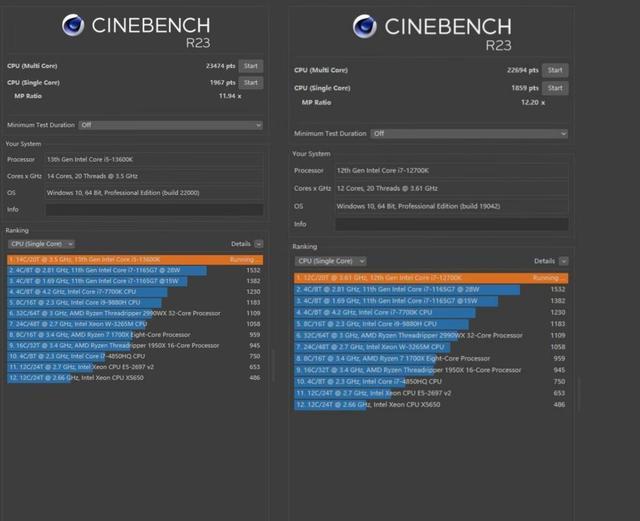Open Minimum Test Duration dropdown in right window
This screenshot has width=640, height=521.
tap(469, 134)
